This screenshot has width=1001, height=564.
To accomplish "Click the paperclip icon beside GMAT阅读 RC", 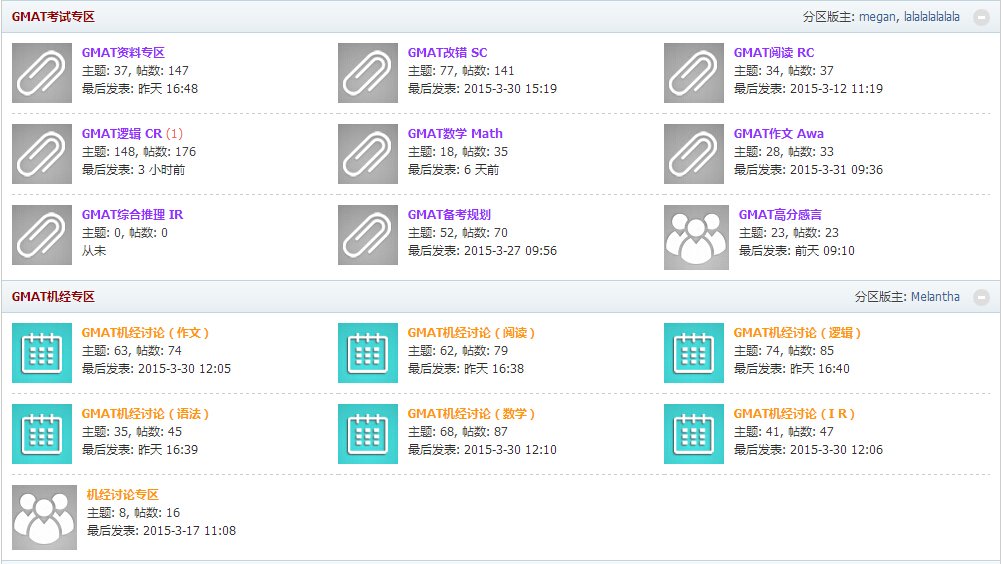I will 694,73.
